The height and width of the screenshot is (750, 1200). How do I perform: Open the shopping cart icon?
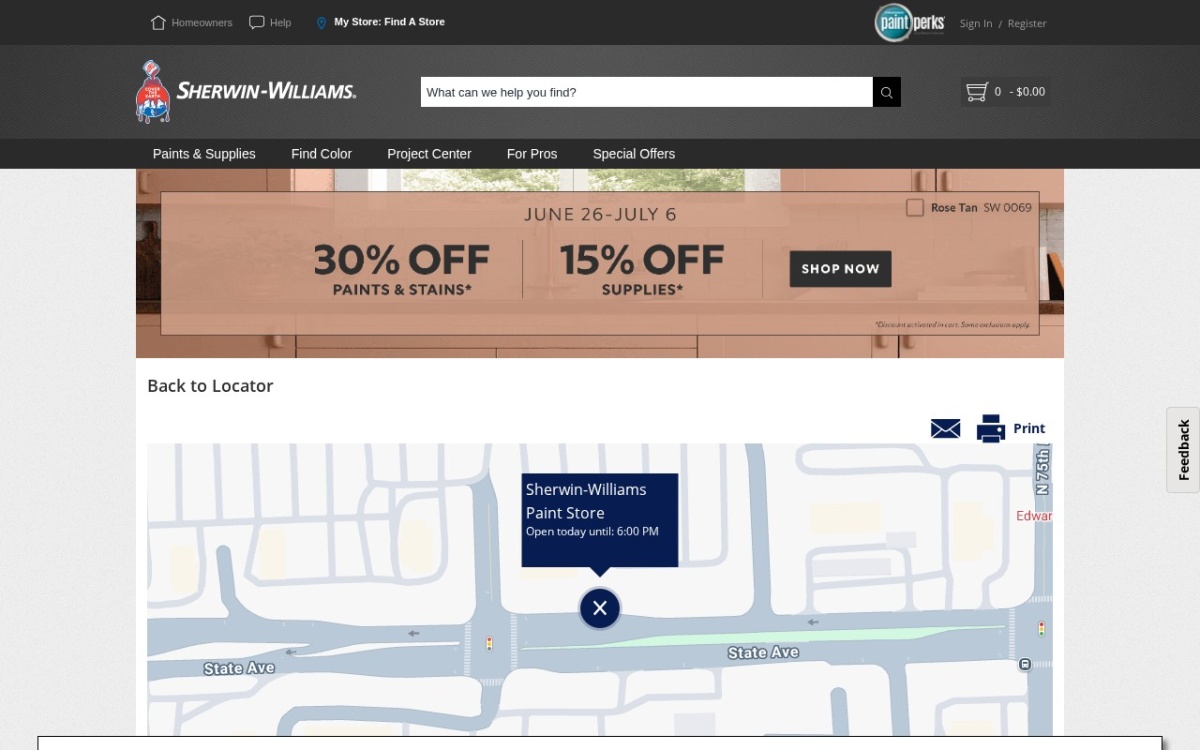coord(977,92)
